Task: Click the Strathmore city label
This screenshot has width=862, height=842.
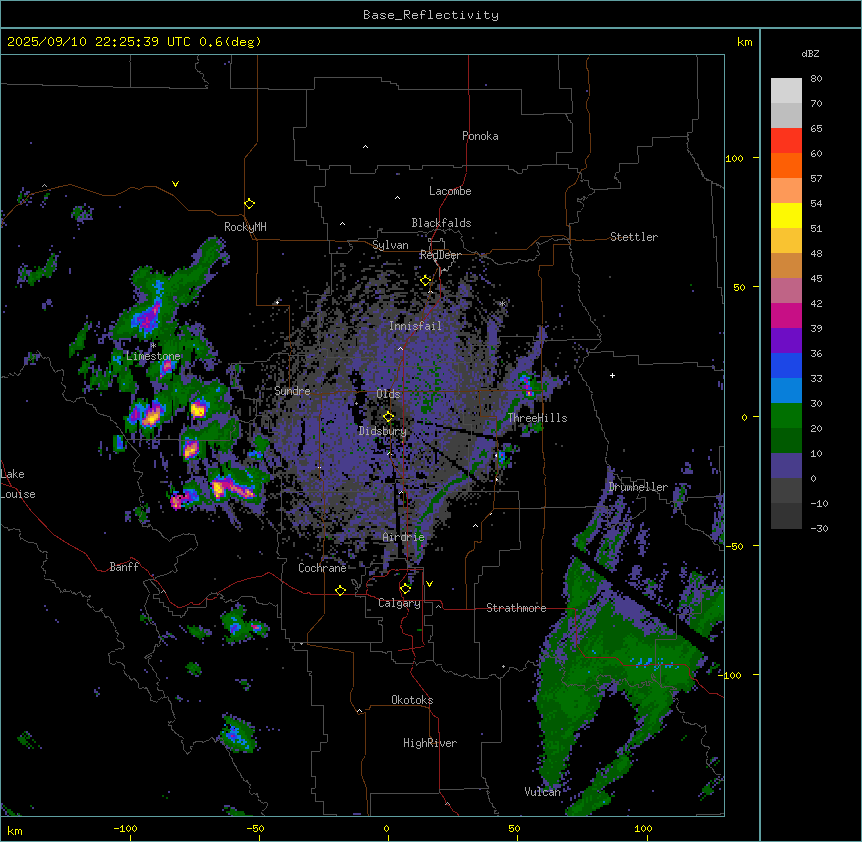Action: [516, 608]
